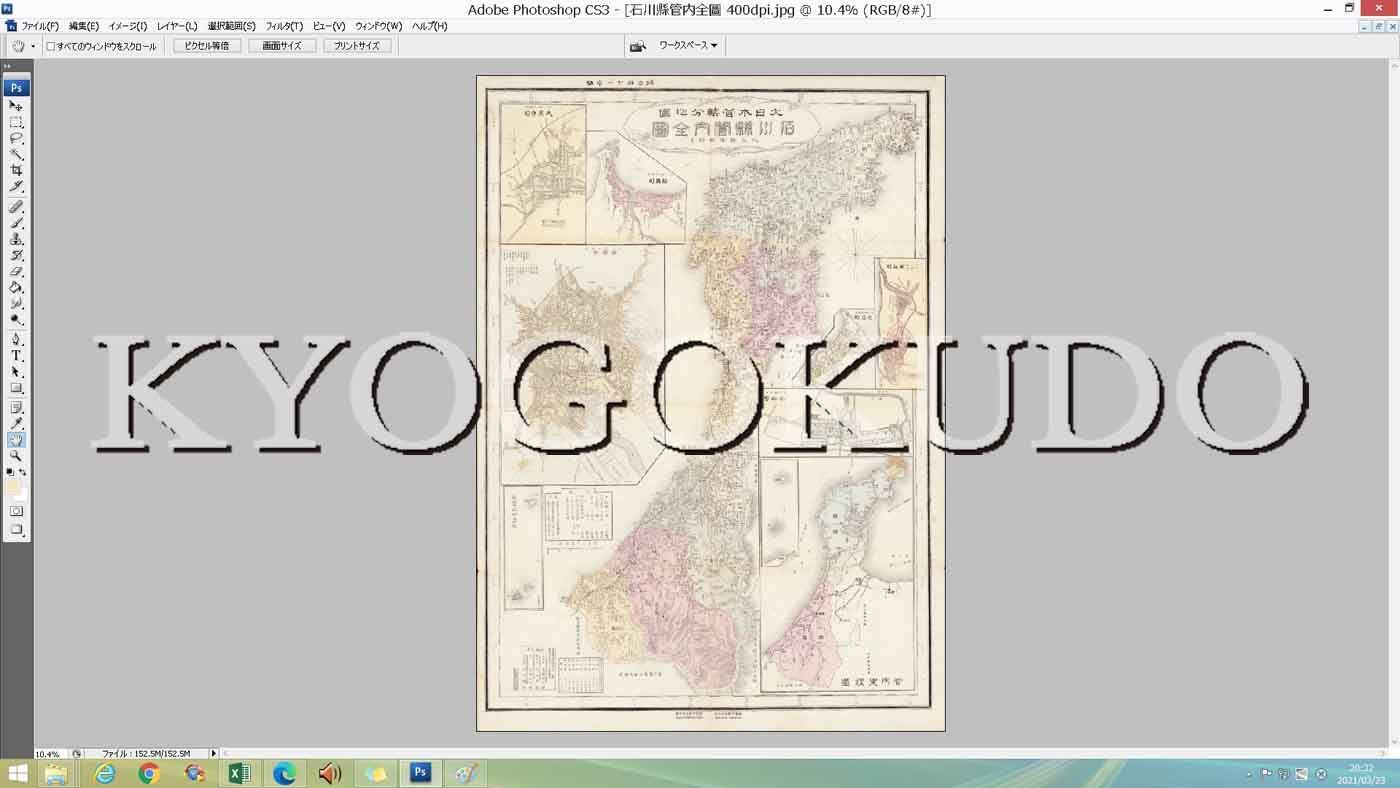Click the status bar preview icon
The width and height of the screenshot is (1400, 788).
click(77, 753)
